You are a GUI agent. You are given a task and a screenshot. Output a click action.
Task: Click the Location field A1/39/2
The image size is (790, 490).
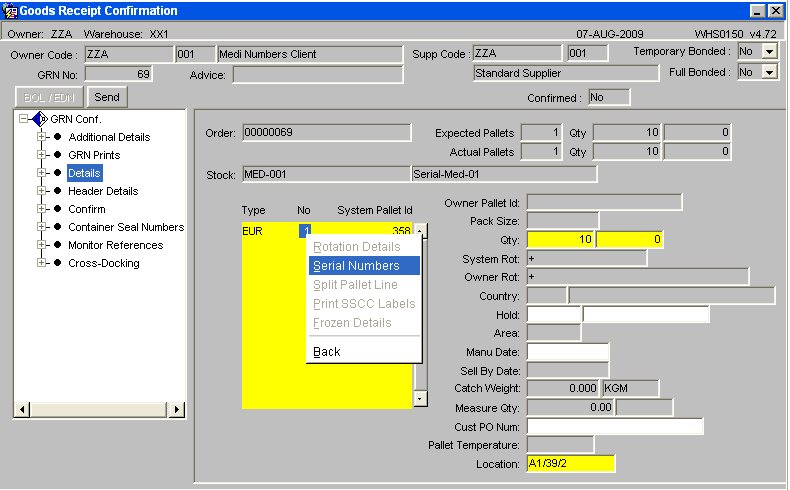click(x=571, y=464)
